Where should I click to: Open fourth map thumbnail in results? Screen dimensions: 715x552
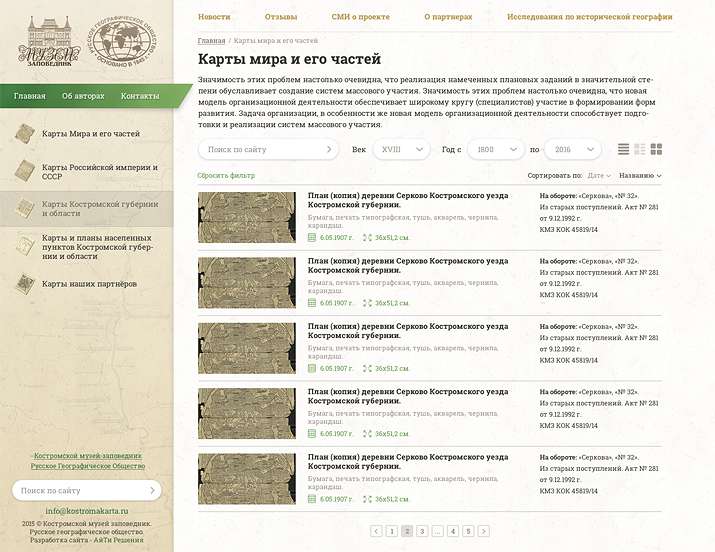click(x=247, y=413)
